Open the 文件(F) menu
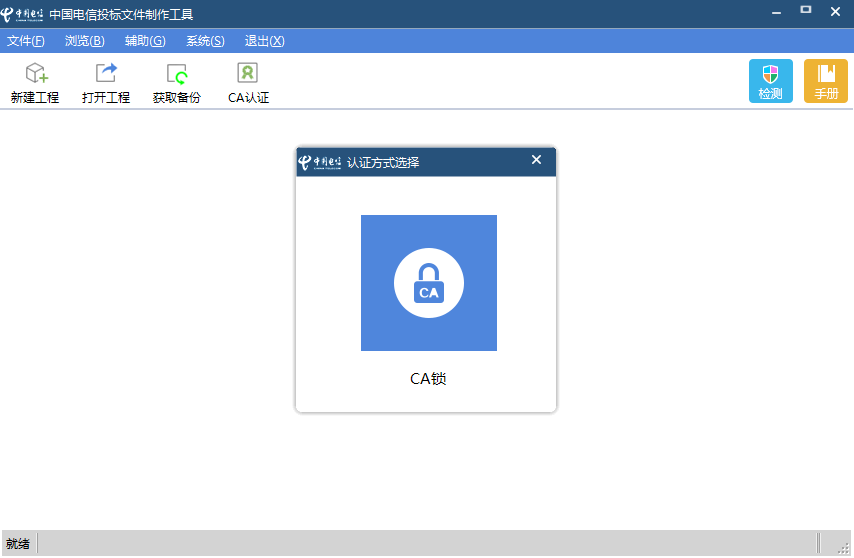Image resolution: width=854 pixels, height=558 pixels. (x=26, y=41)
